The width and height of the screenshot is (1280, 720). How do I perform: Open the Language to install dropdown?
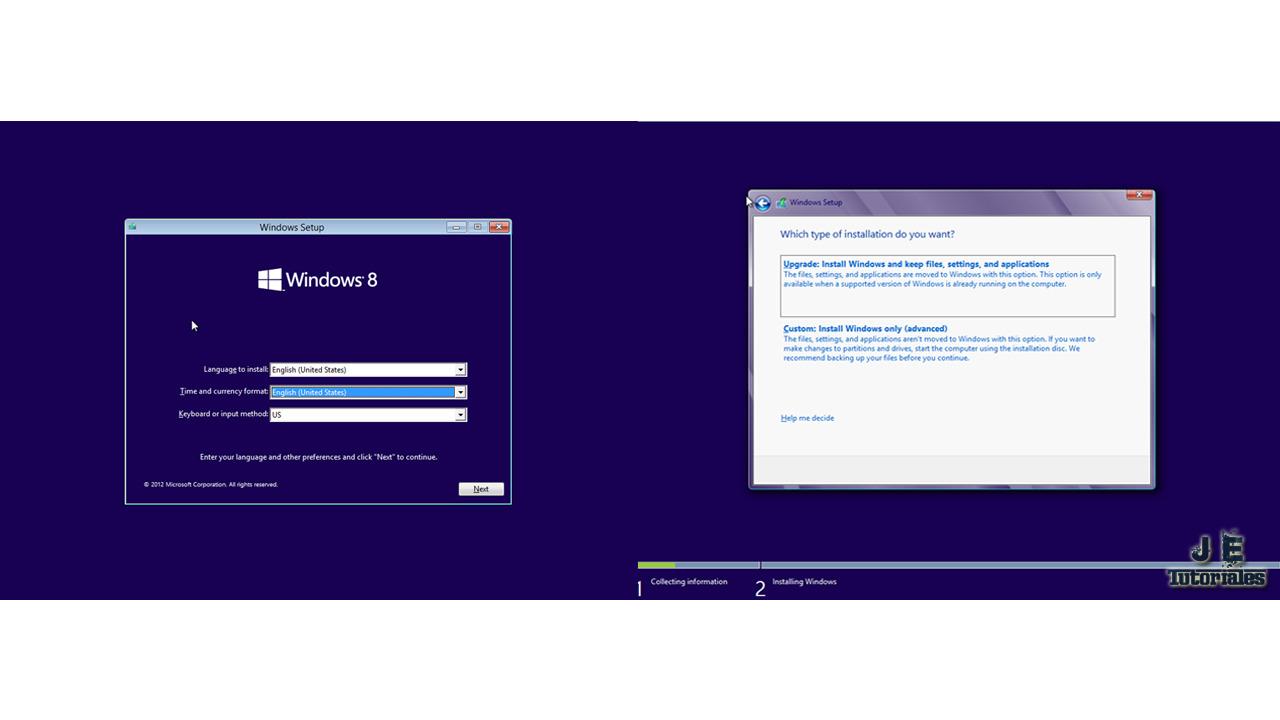click(x=368, y=370)
